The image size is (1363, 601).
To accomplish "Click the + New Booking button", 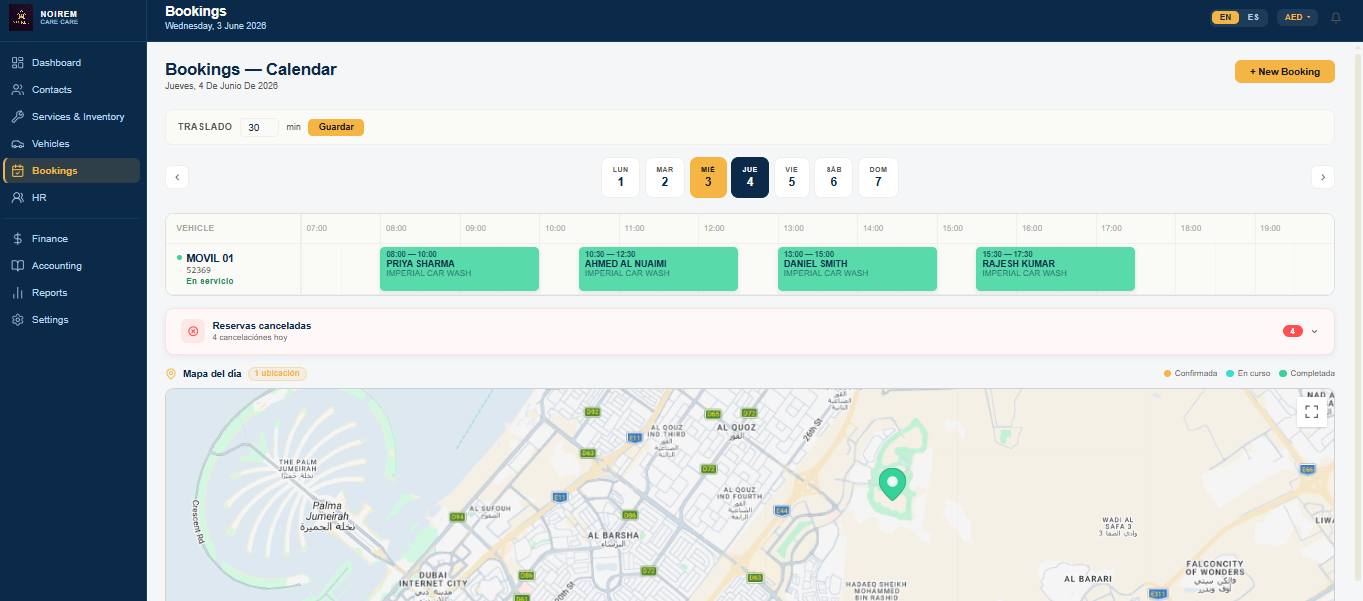I will point(1285,72).
